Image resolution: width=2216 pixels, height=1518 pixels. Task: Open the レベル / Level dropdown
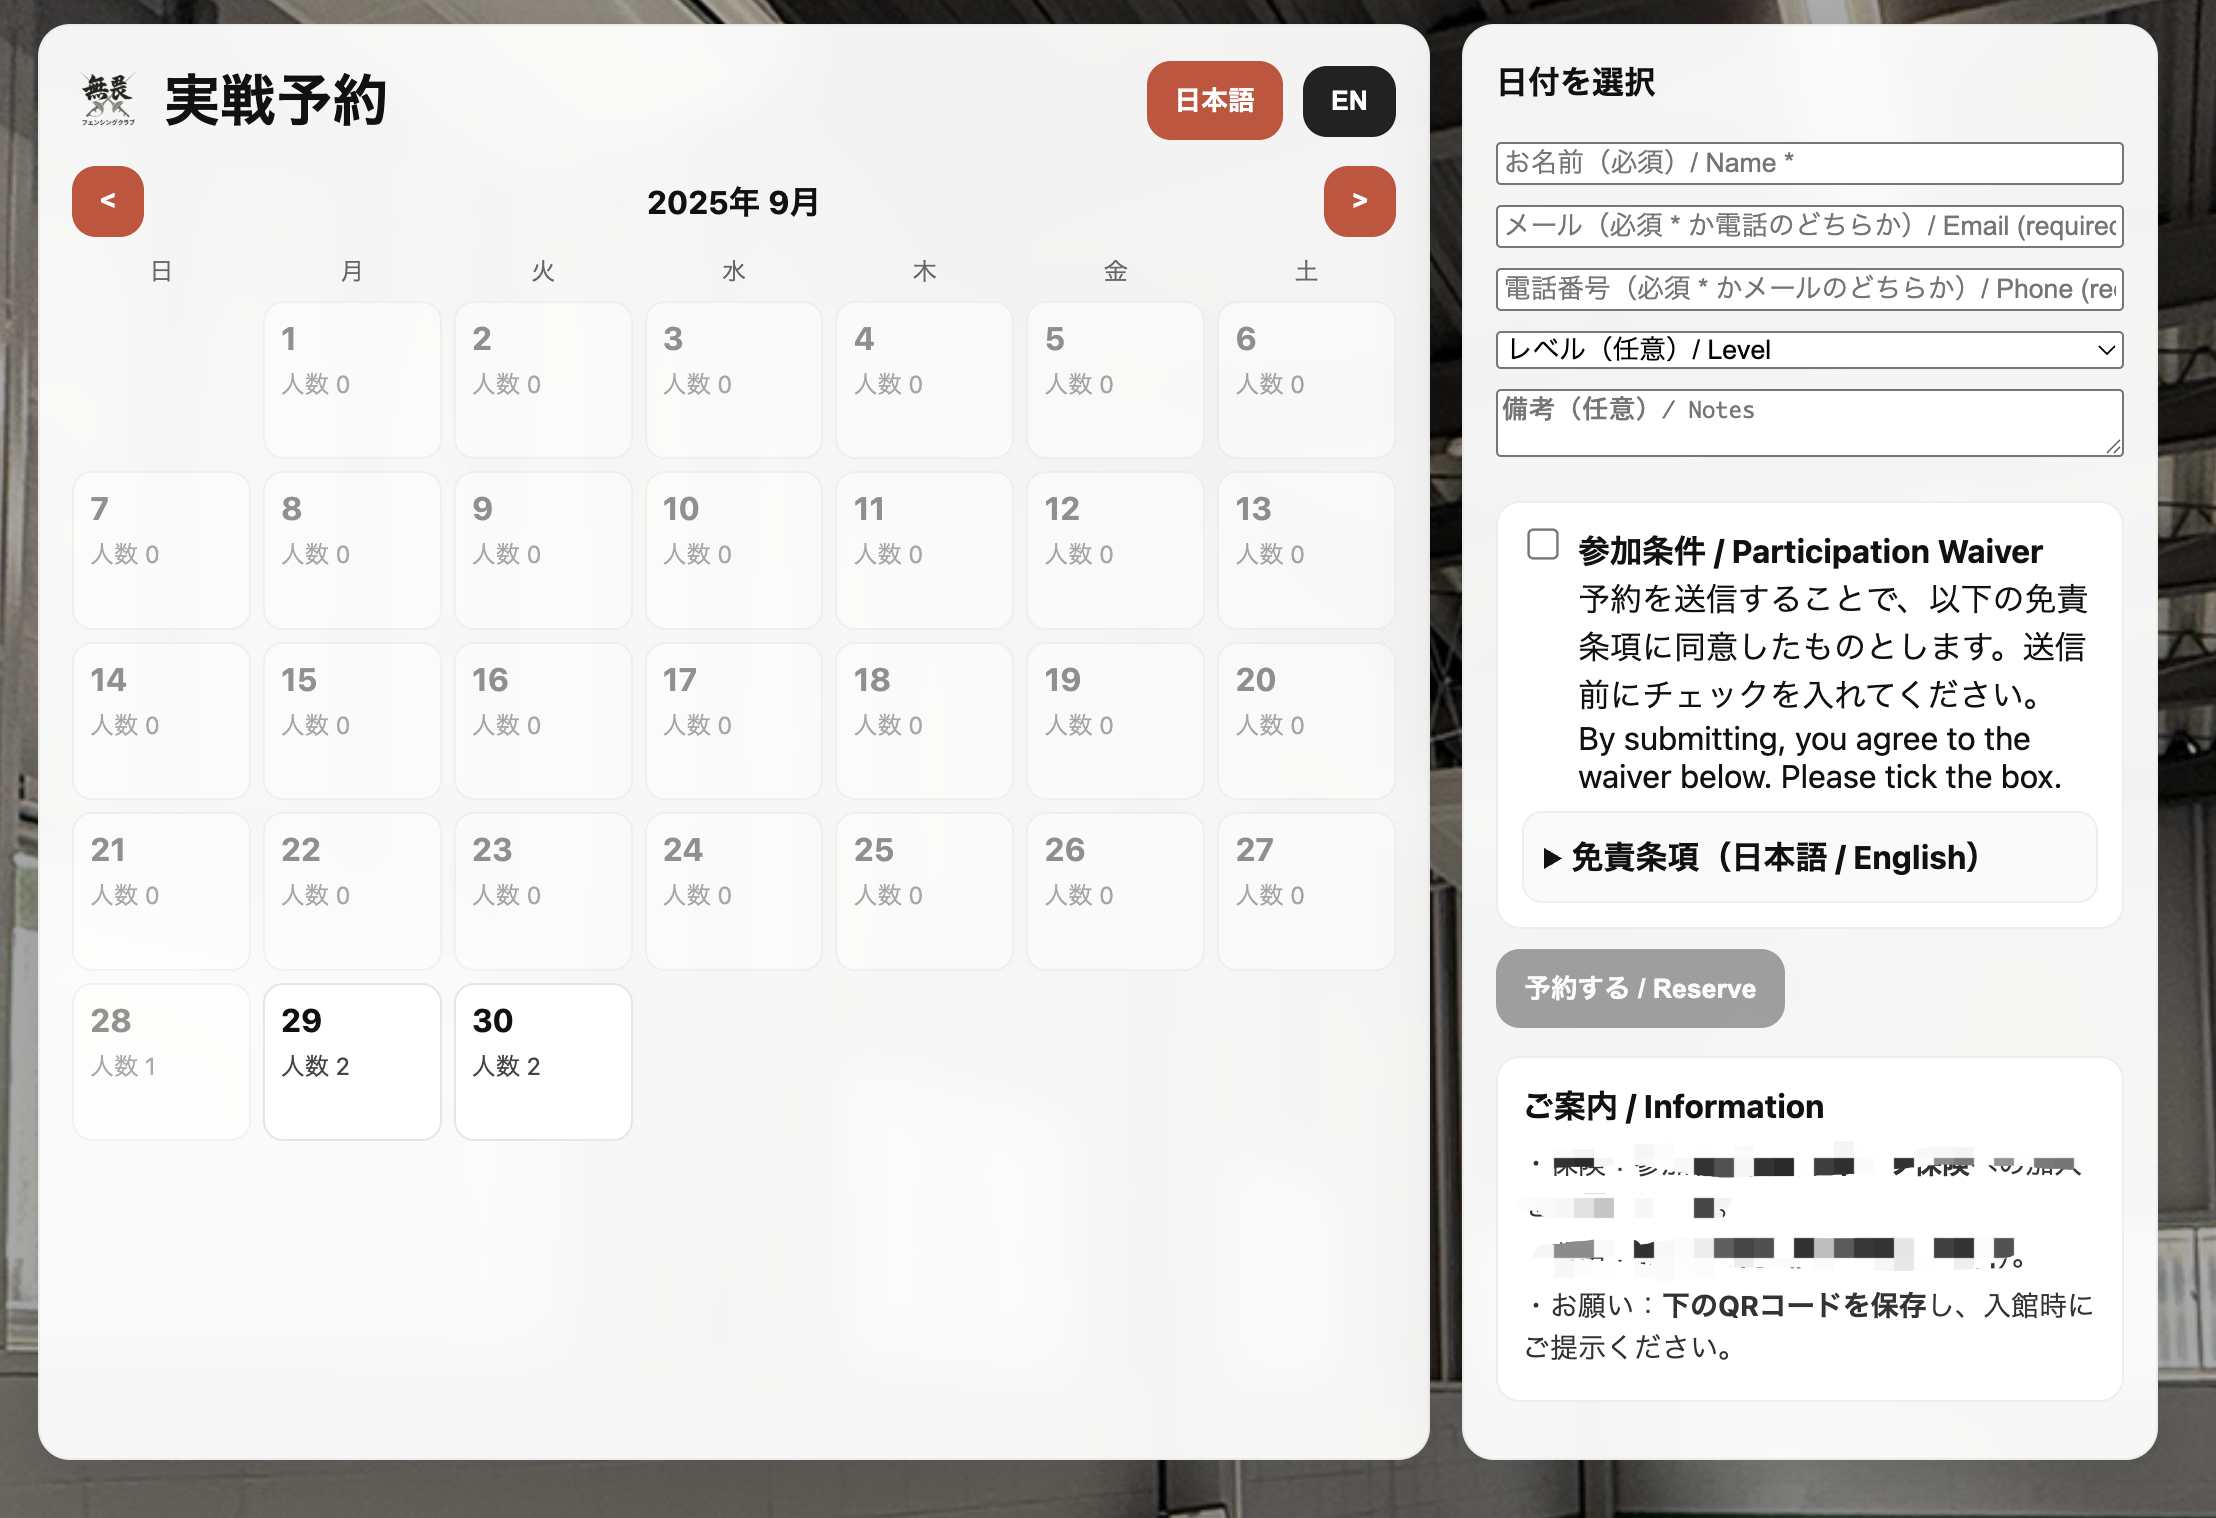(1808, 350)
